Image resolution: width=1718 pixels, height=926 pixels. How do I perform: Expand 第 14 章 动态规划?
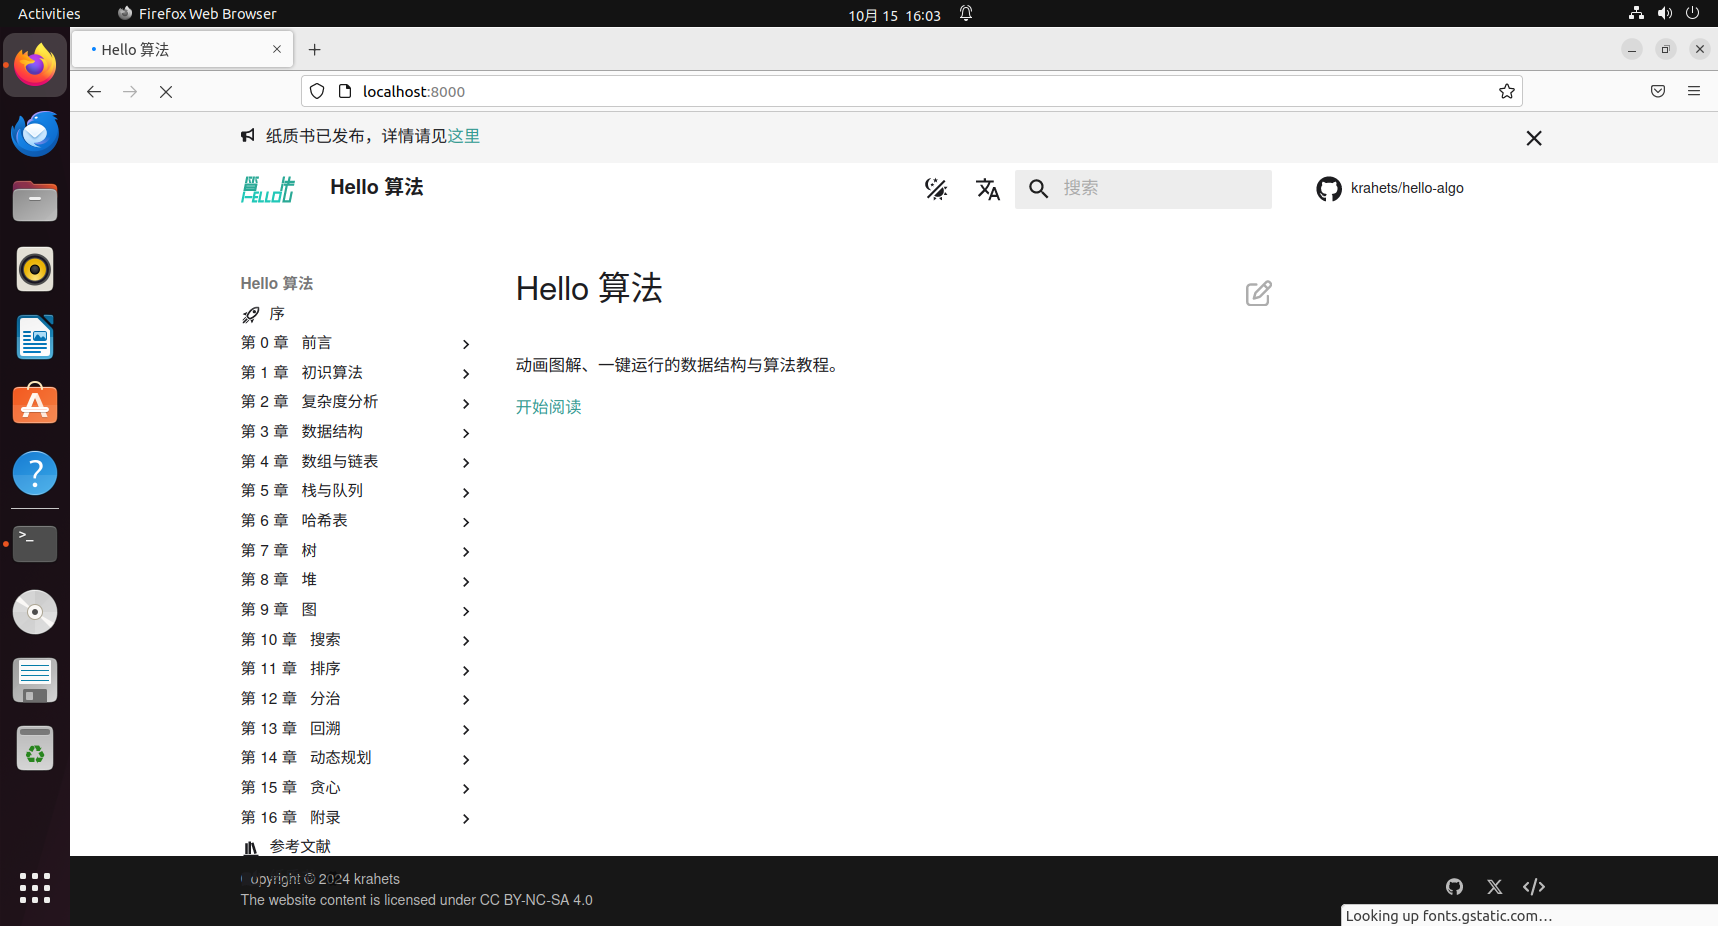pyautogui.click(x=465, y=759)
